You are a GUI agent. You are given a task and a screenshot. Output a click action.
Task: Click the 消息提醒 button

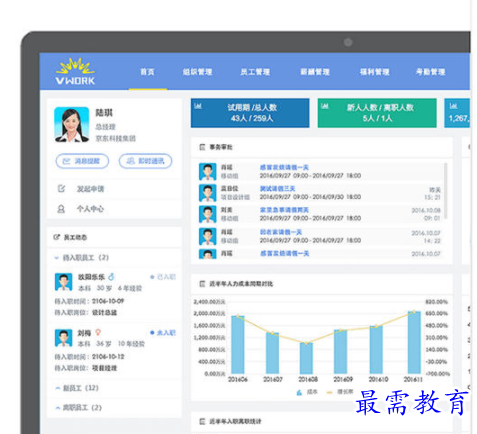[x=82, y=161]
